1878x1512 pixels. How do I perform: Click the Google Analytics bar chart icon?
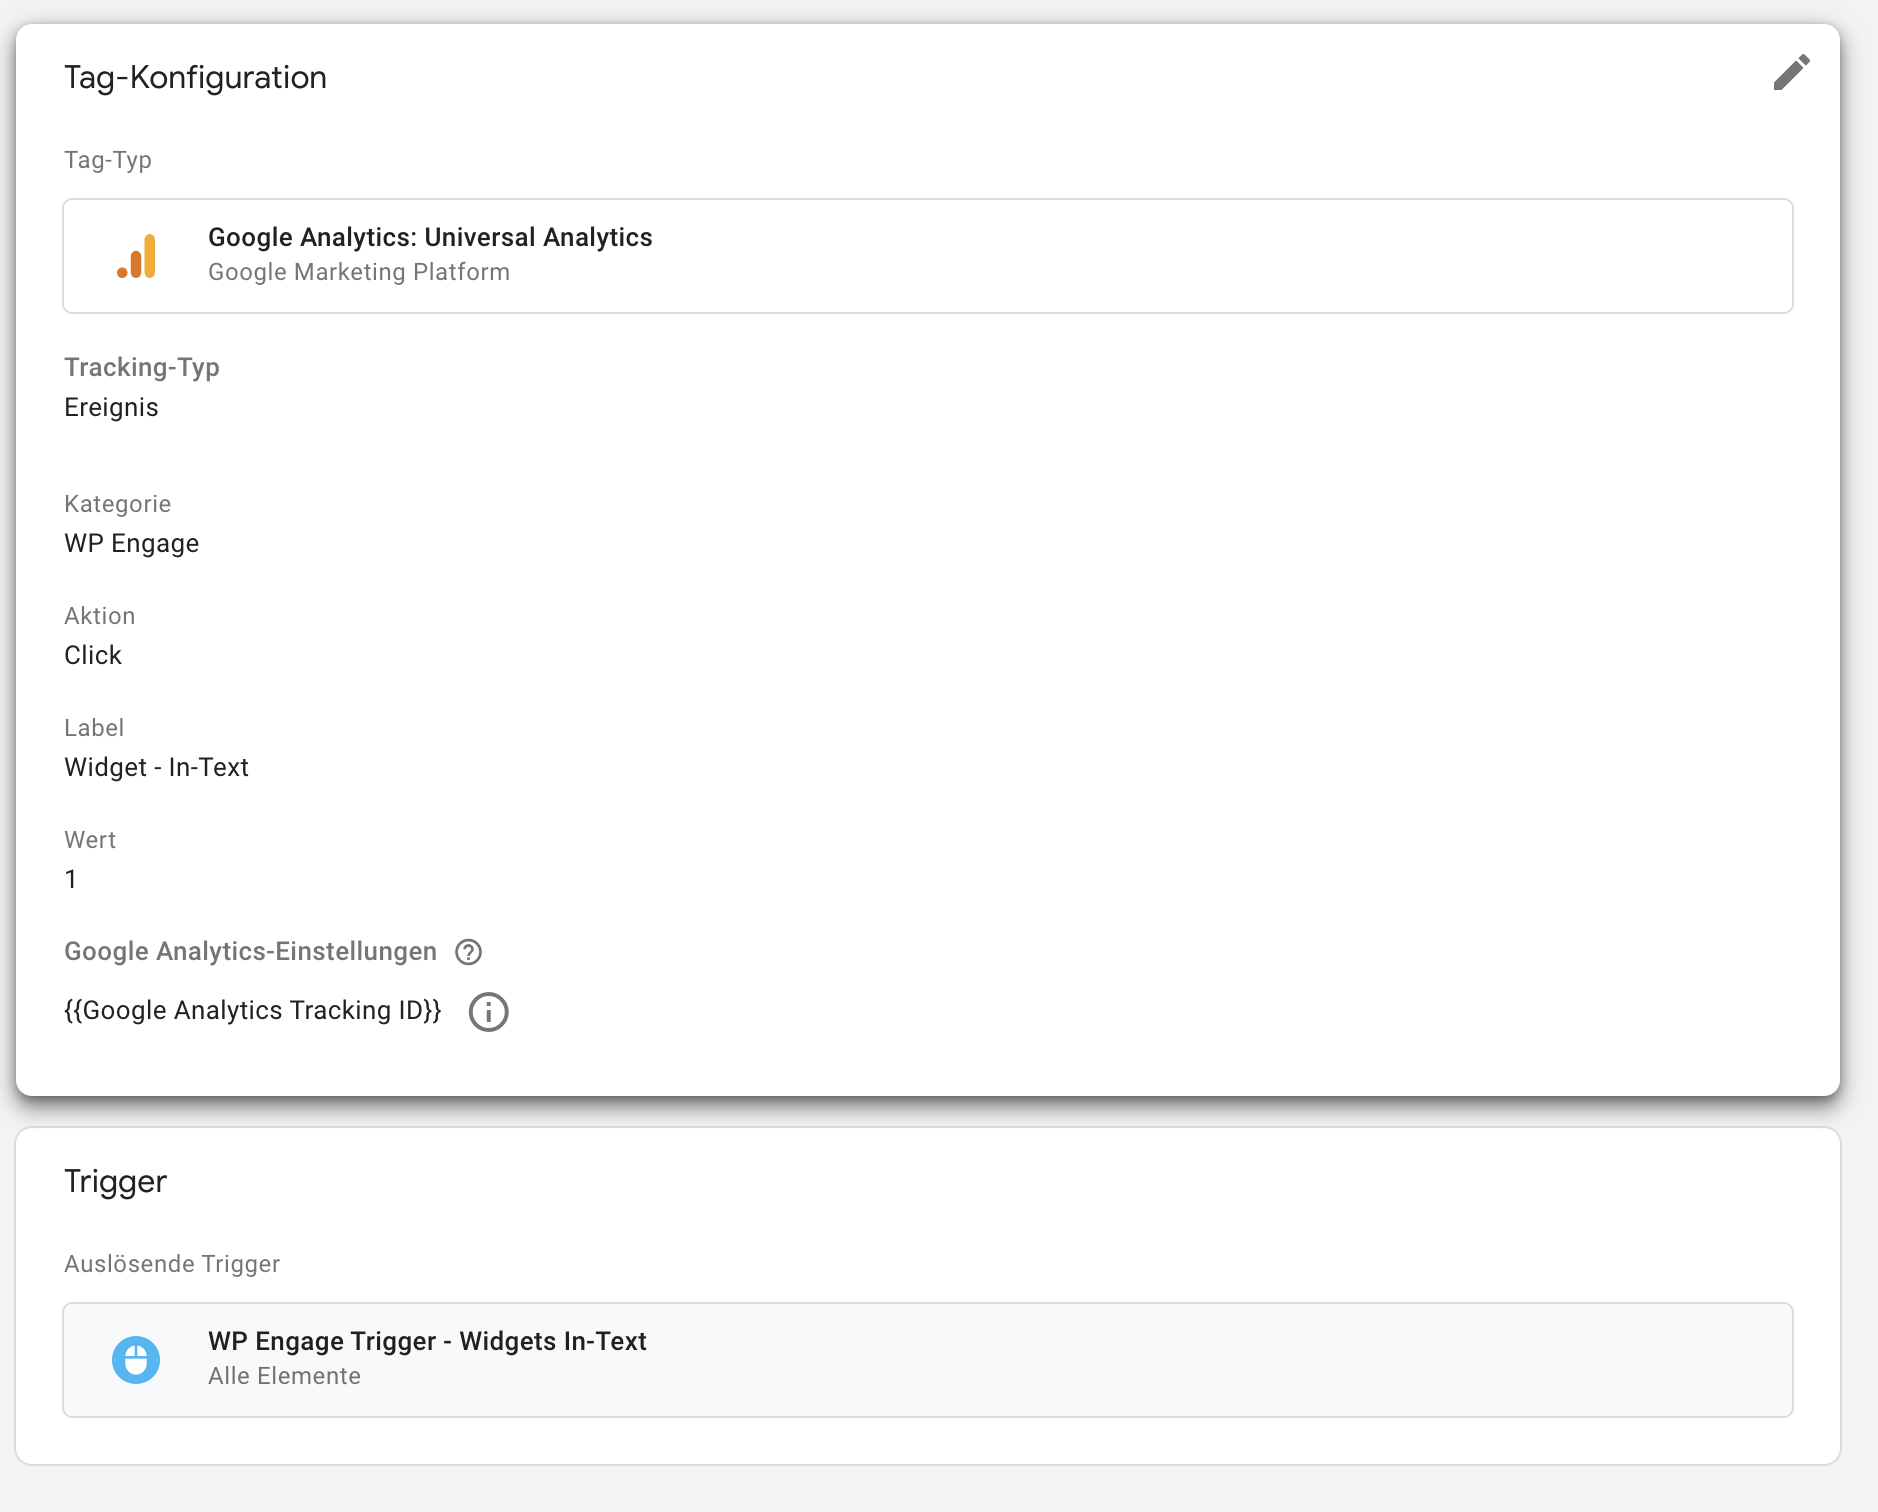[x=137, y=256]
